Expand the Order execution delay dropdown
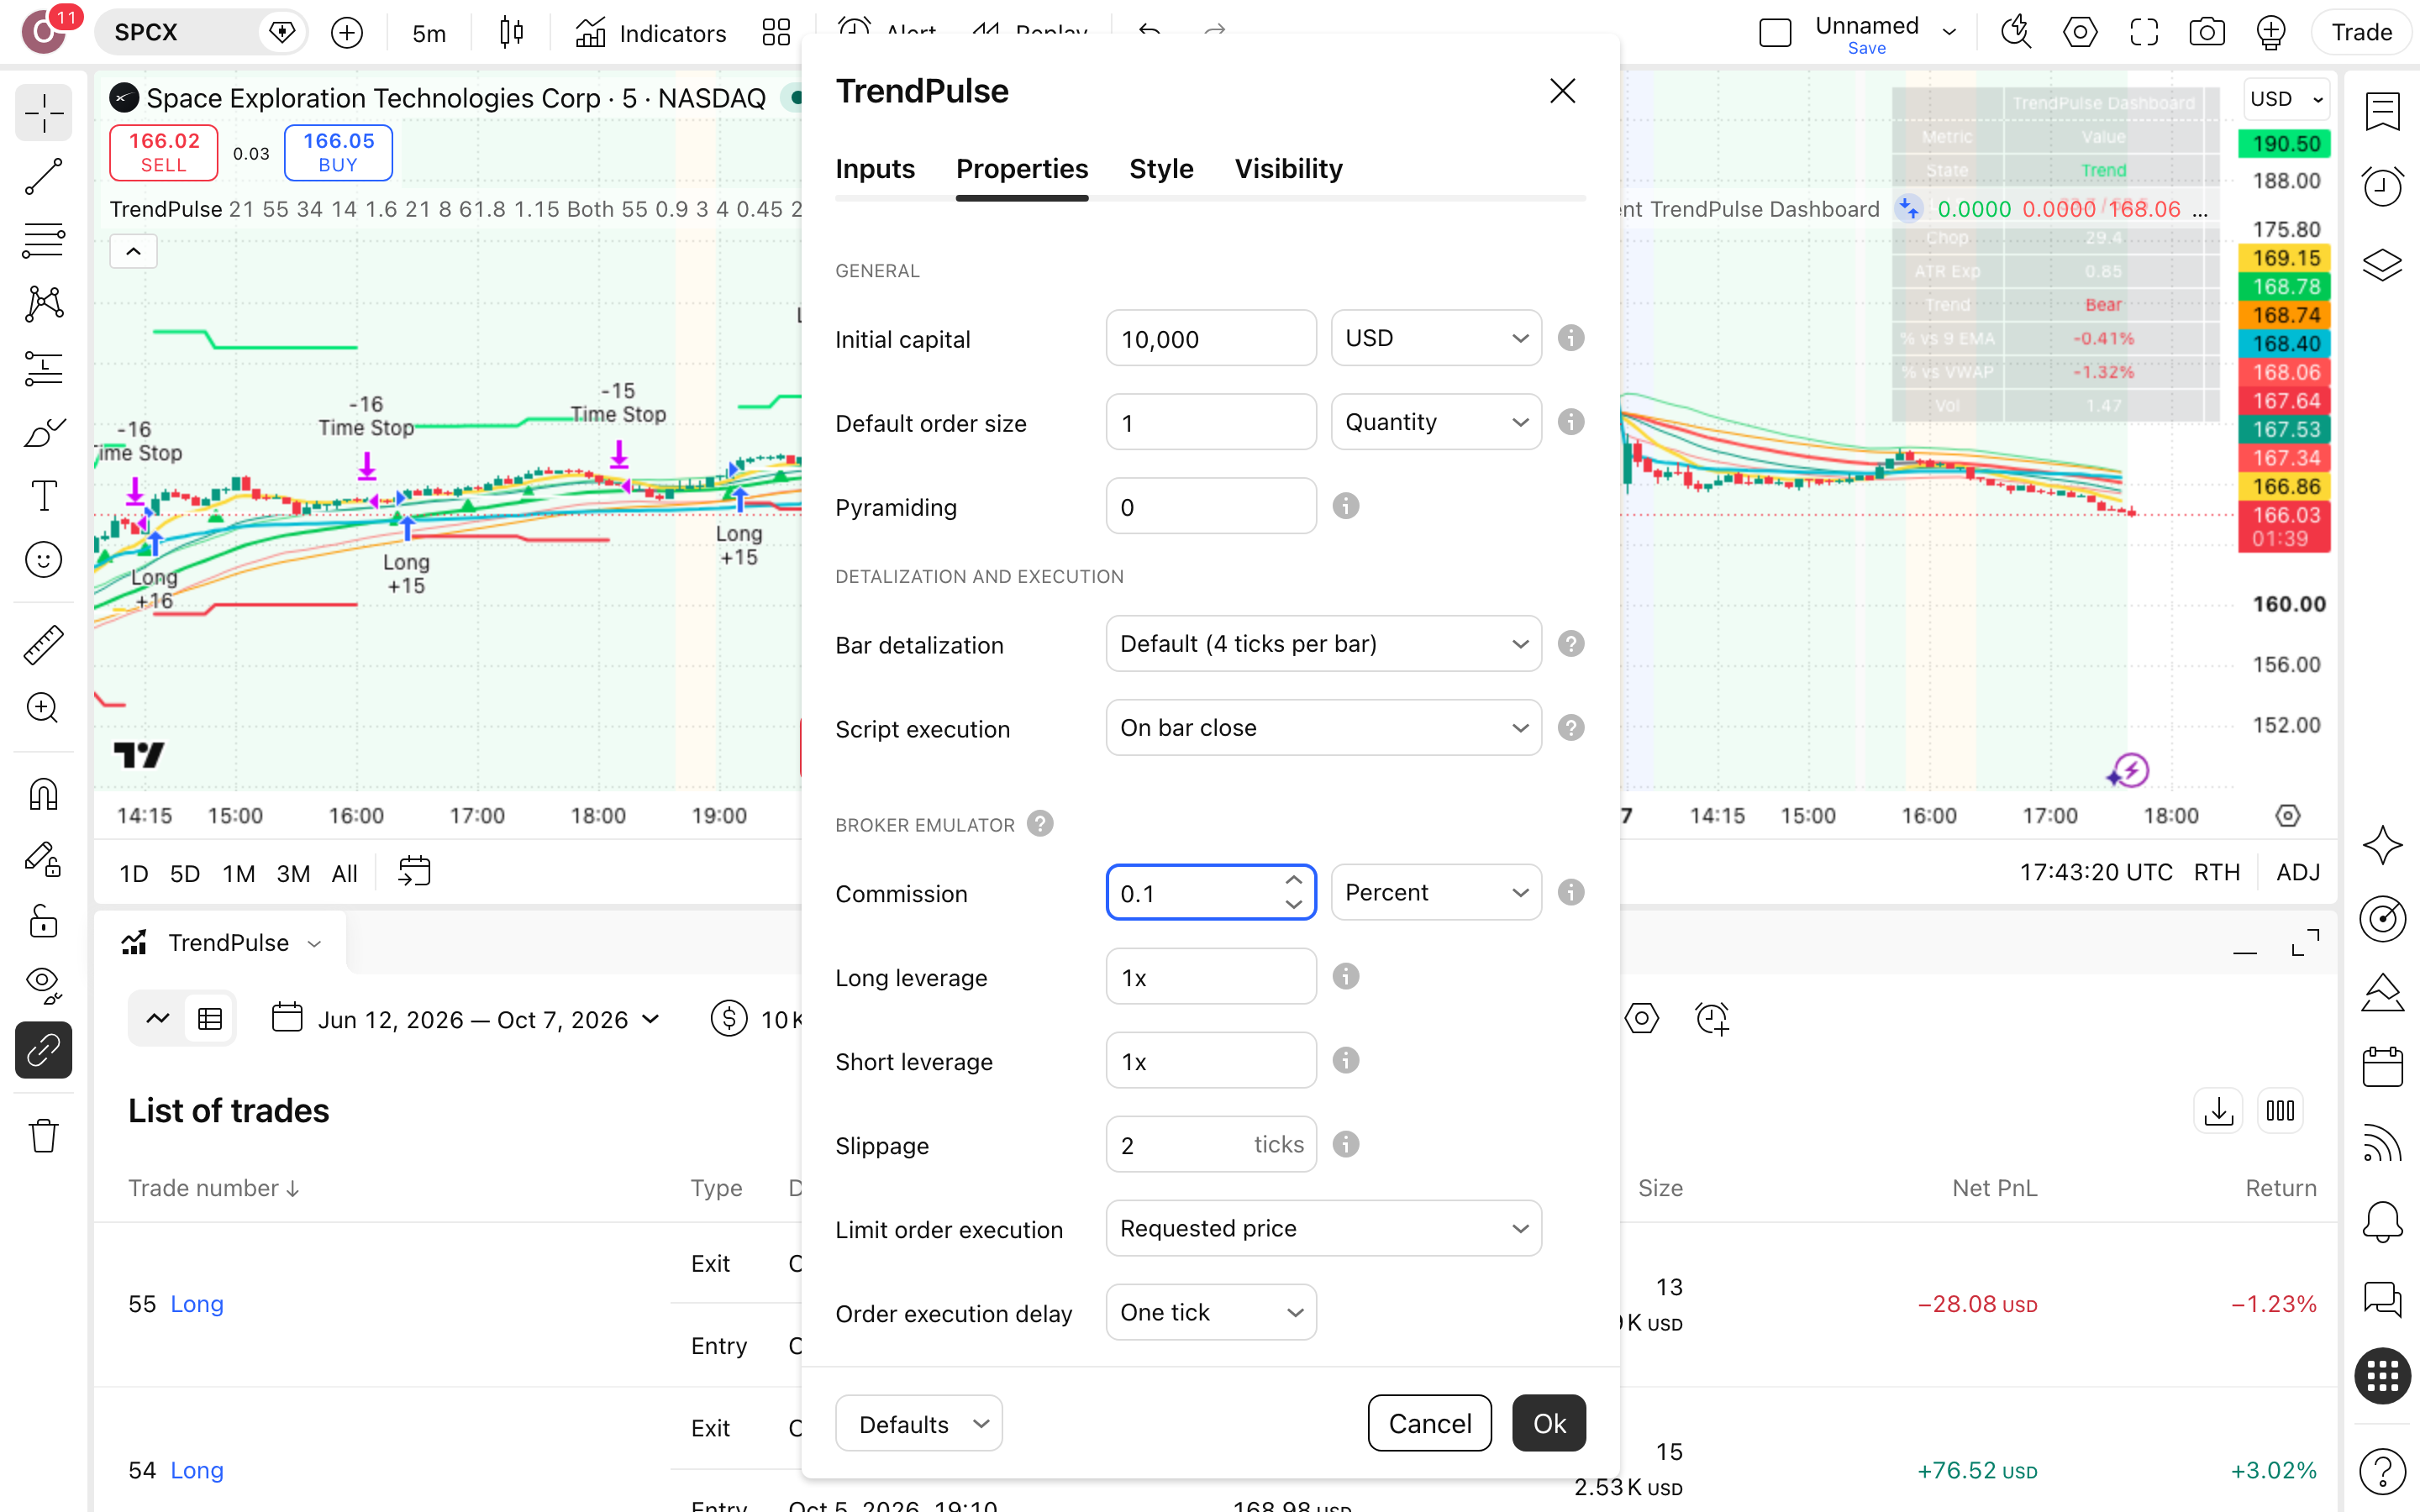Image resolution: width=2420 pixels, height=1512 pixels. [x=1211, y=1312]
